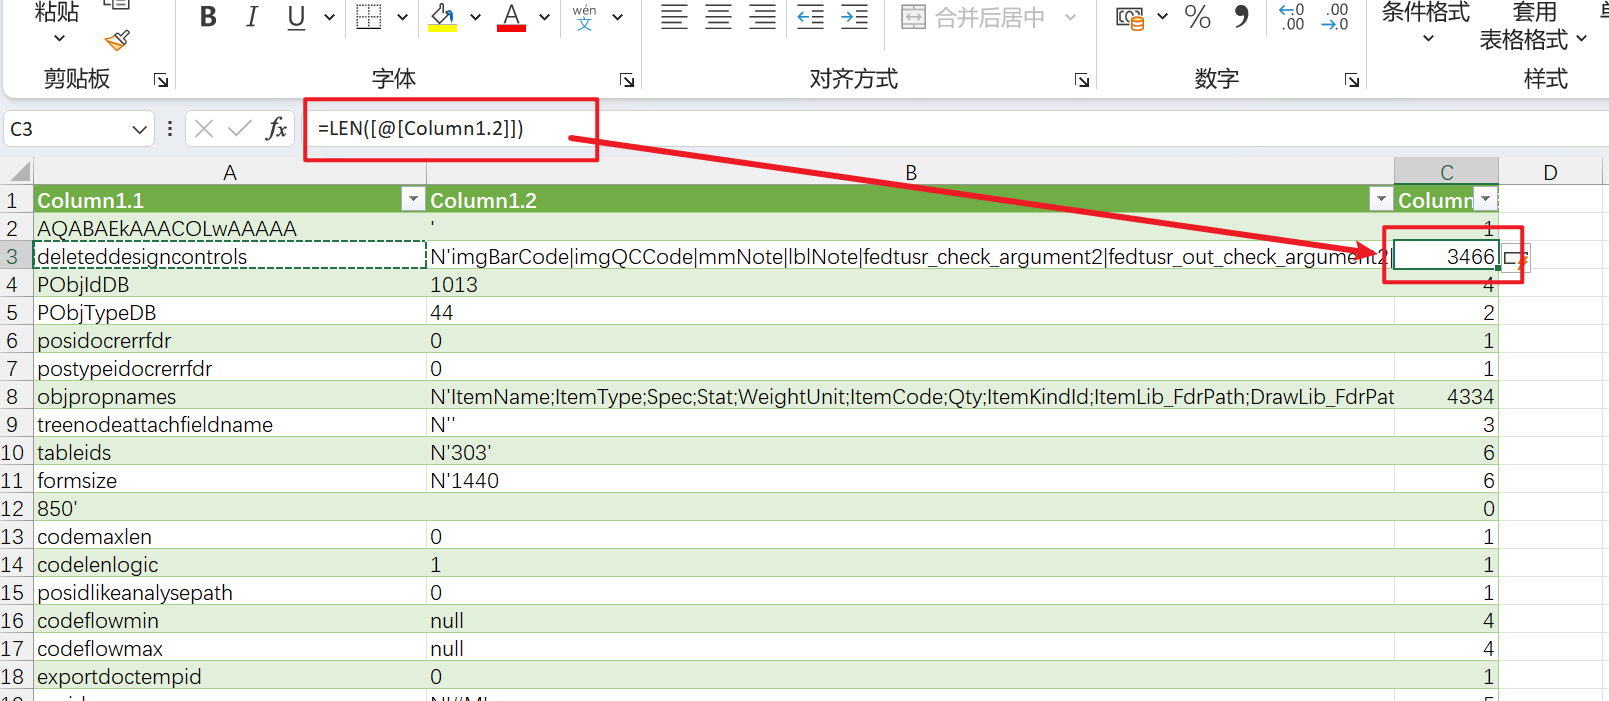Apply yellow fill color to cell
The height and width of the screenshot is (701, 1609).
[x=443, y=17]
